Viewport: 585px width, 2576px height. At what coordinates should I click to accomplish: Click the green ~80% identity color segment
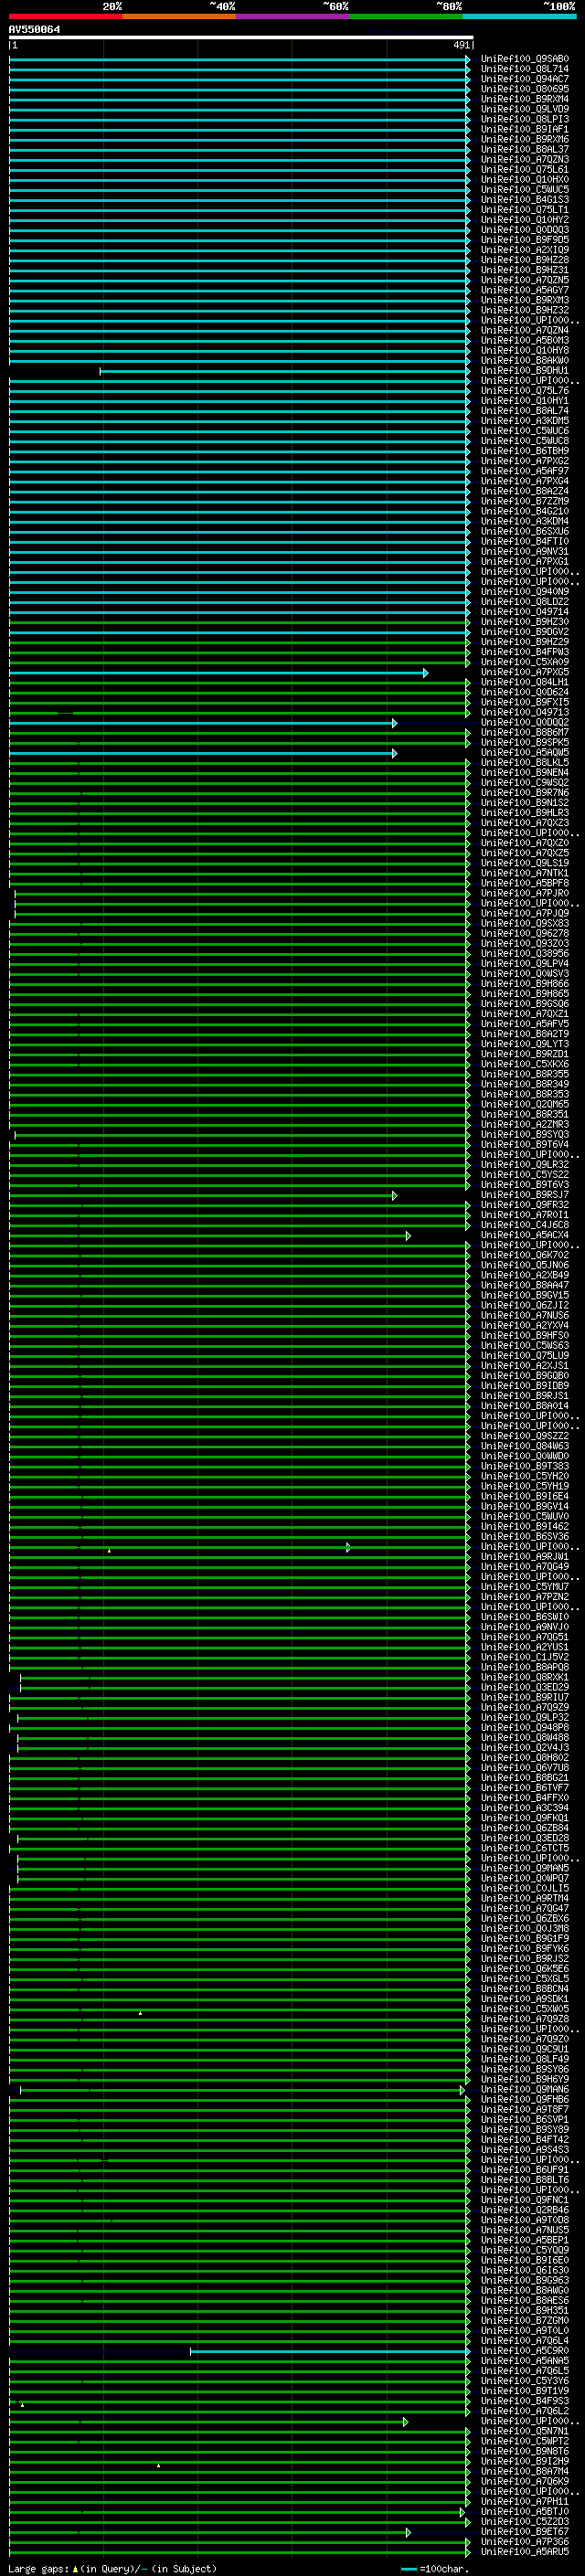tap(406, 16)
